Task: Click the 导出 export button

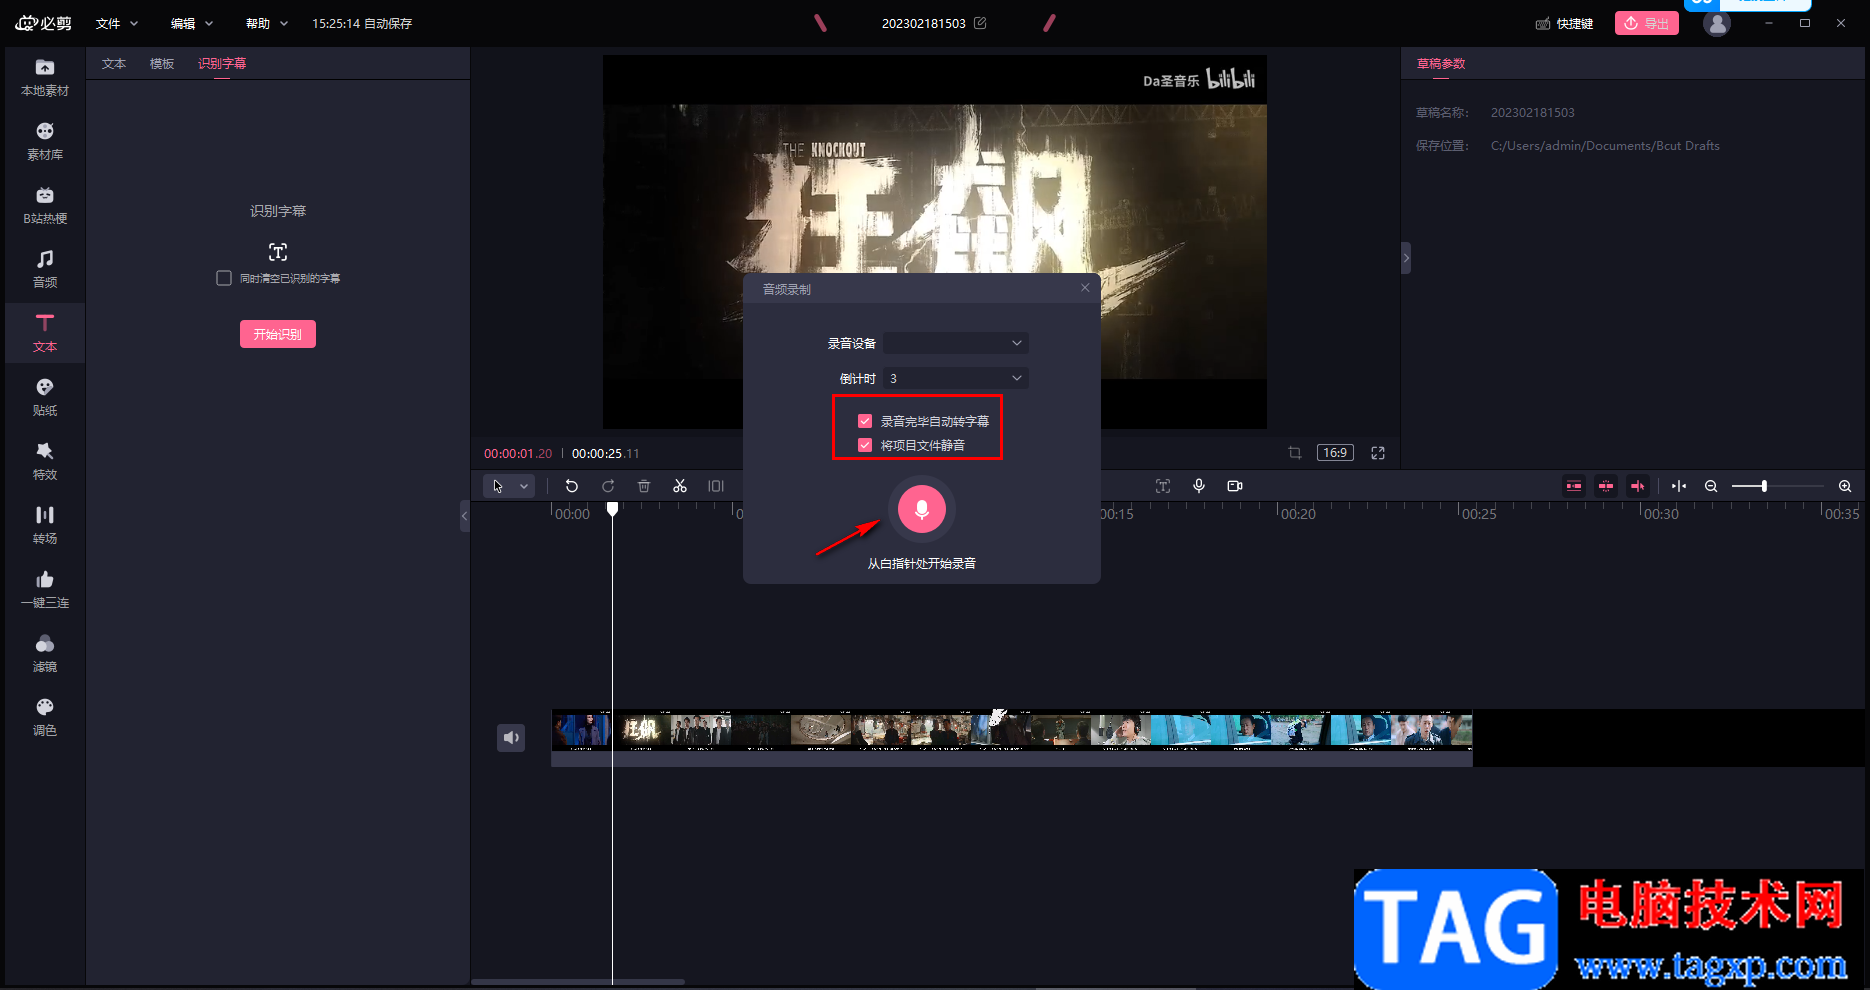Action: pyautogui.click(x=1647, y=23)
